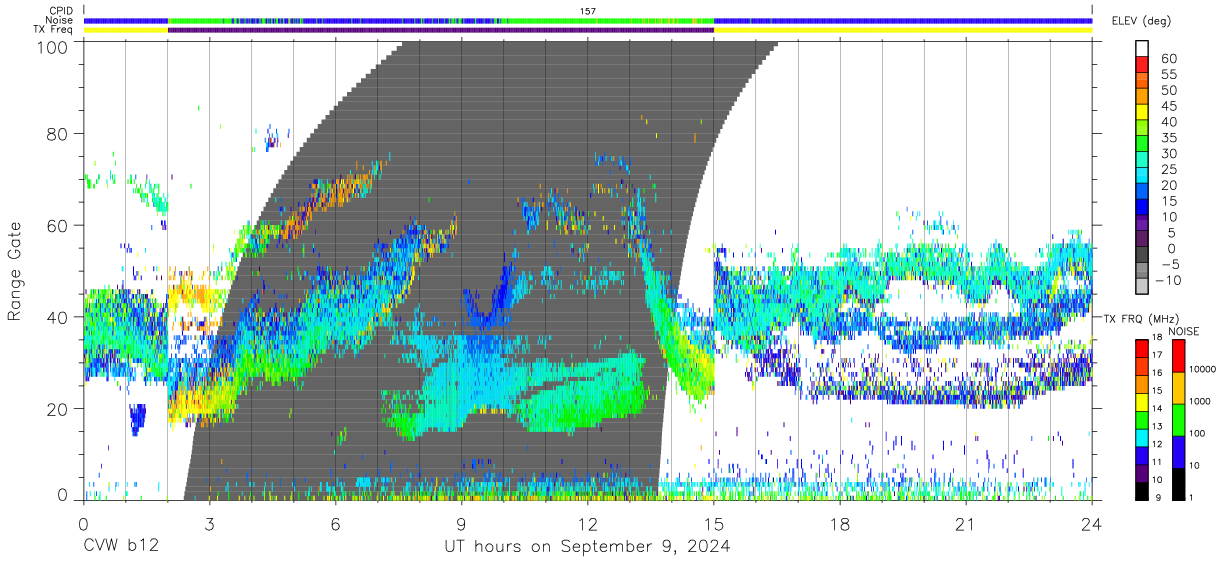This screenshot has height=567, width=1228.
Task: Click the 35 label on the elevation scale
Action: [x=1167, y=138]
